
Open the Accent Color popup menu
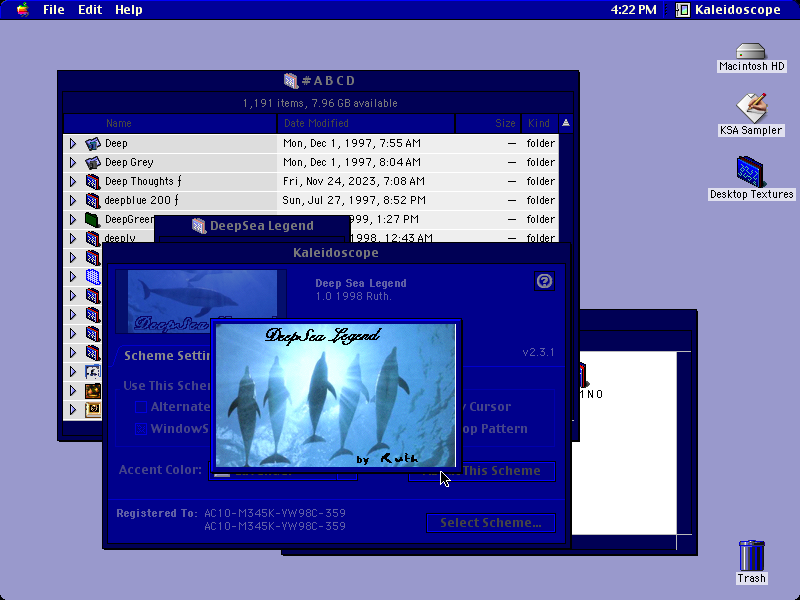(x=283, y=476)
